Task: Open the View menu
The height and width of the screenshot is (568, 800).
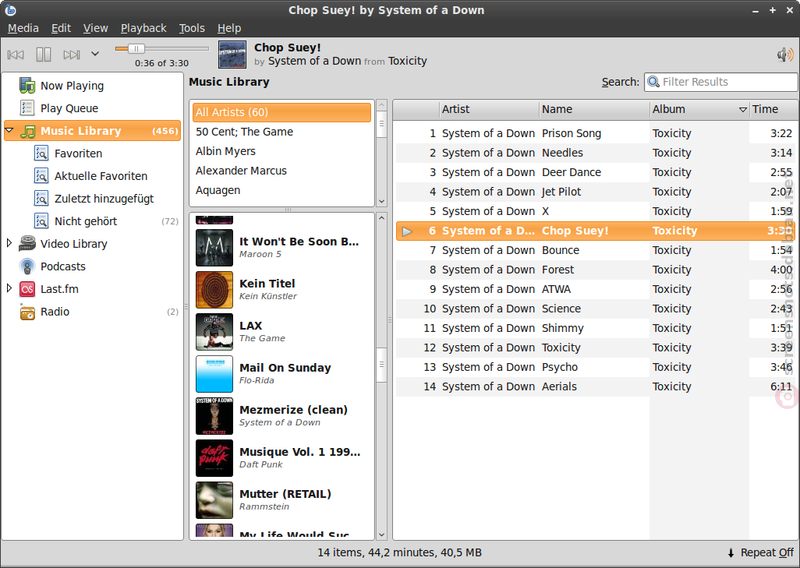Action: 95,28
